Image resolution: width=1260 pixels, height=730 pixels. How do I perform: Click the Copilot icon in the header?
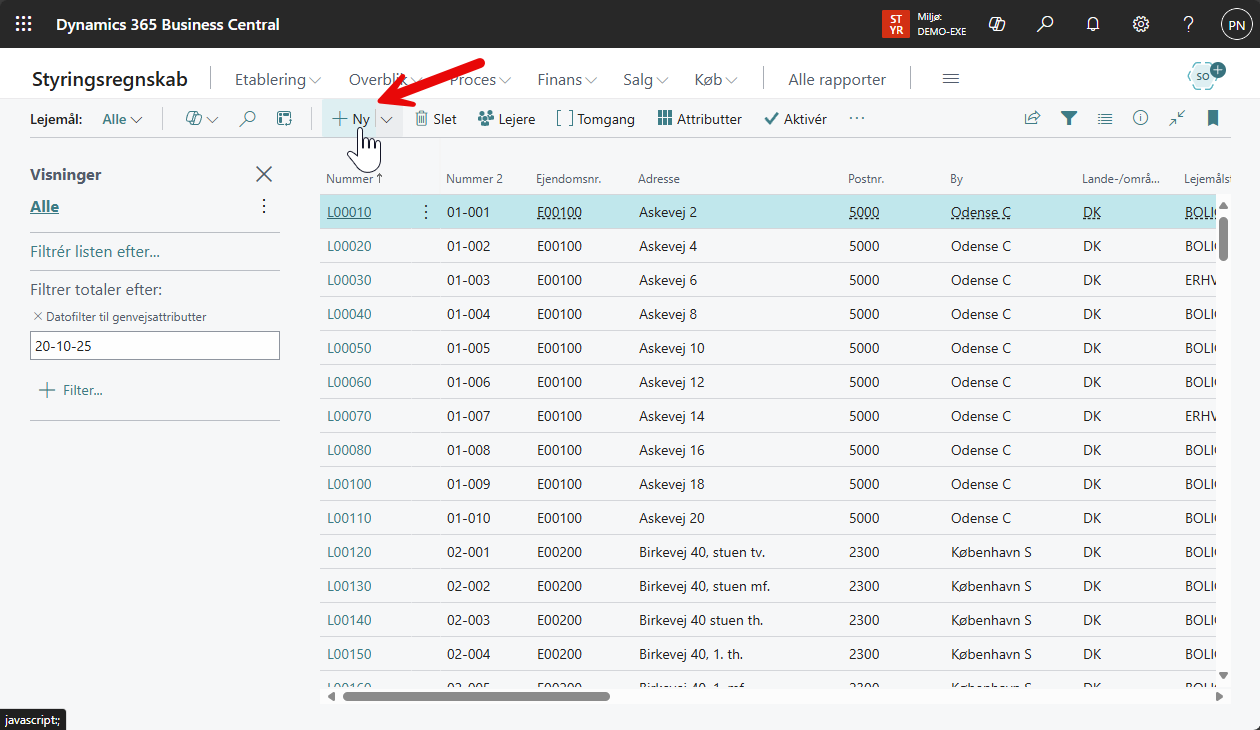996,24
